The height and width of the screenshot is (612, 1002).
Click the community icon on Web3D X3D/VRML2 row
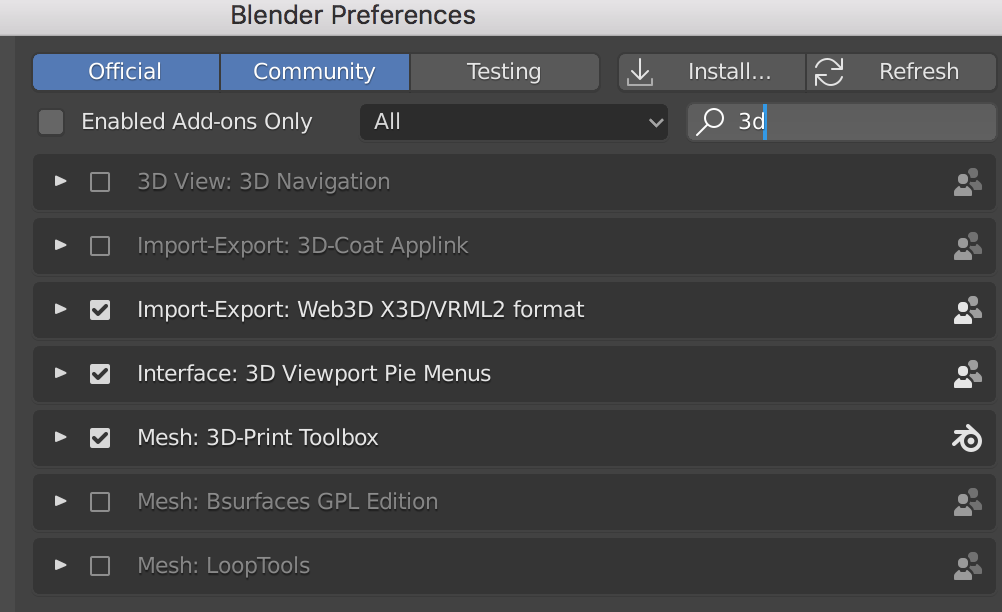(x=967, y=310)
